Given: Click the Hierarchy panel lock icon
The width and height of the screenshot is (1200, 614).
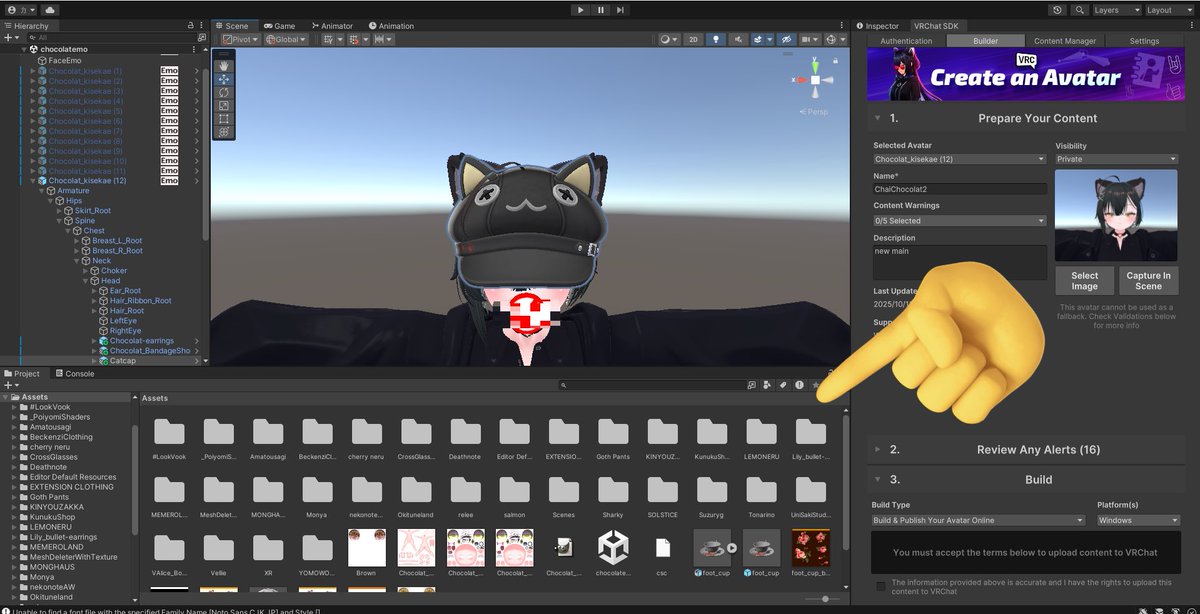Looking at the screenshot, I should (x=191, y=25).
